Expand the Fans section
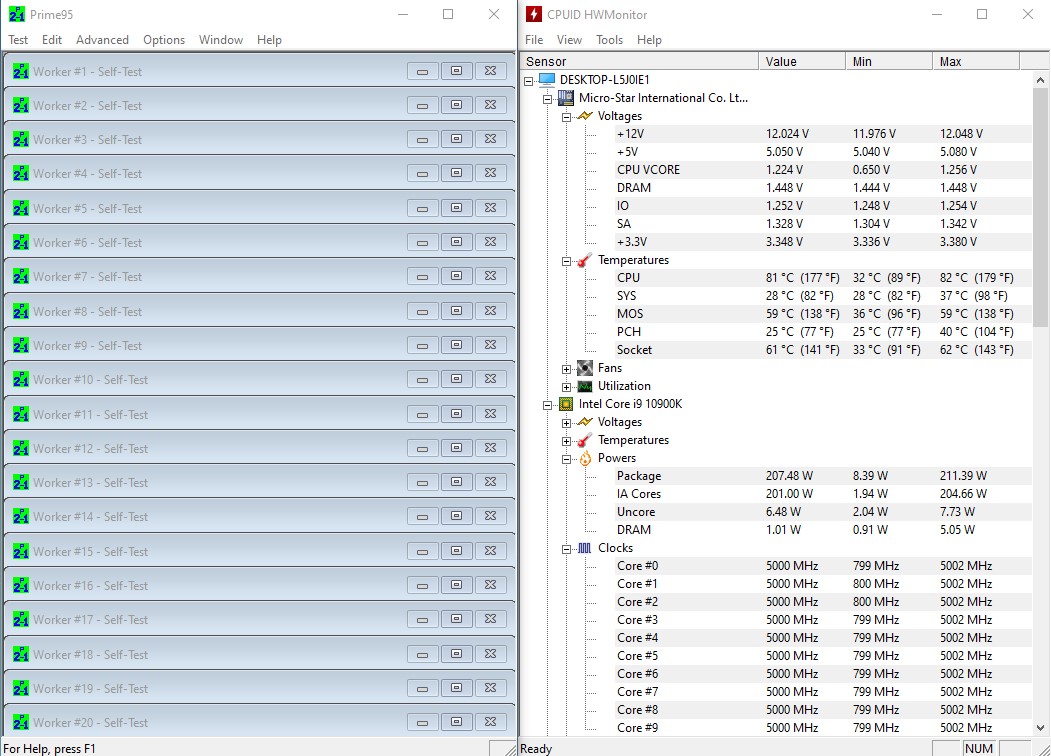The image size is (1051, 756). click(x=566, y=369)
